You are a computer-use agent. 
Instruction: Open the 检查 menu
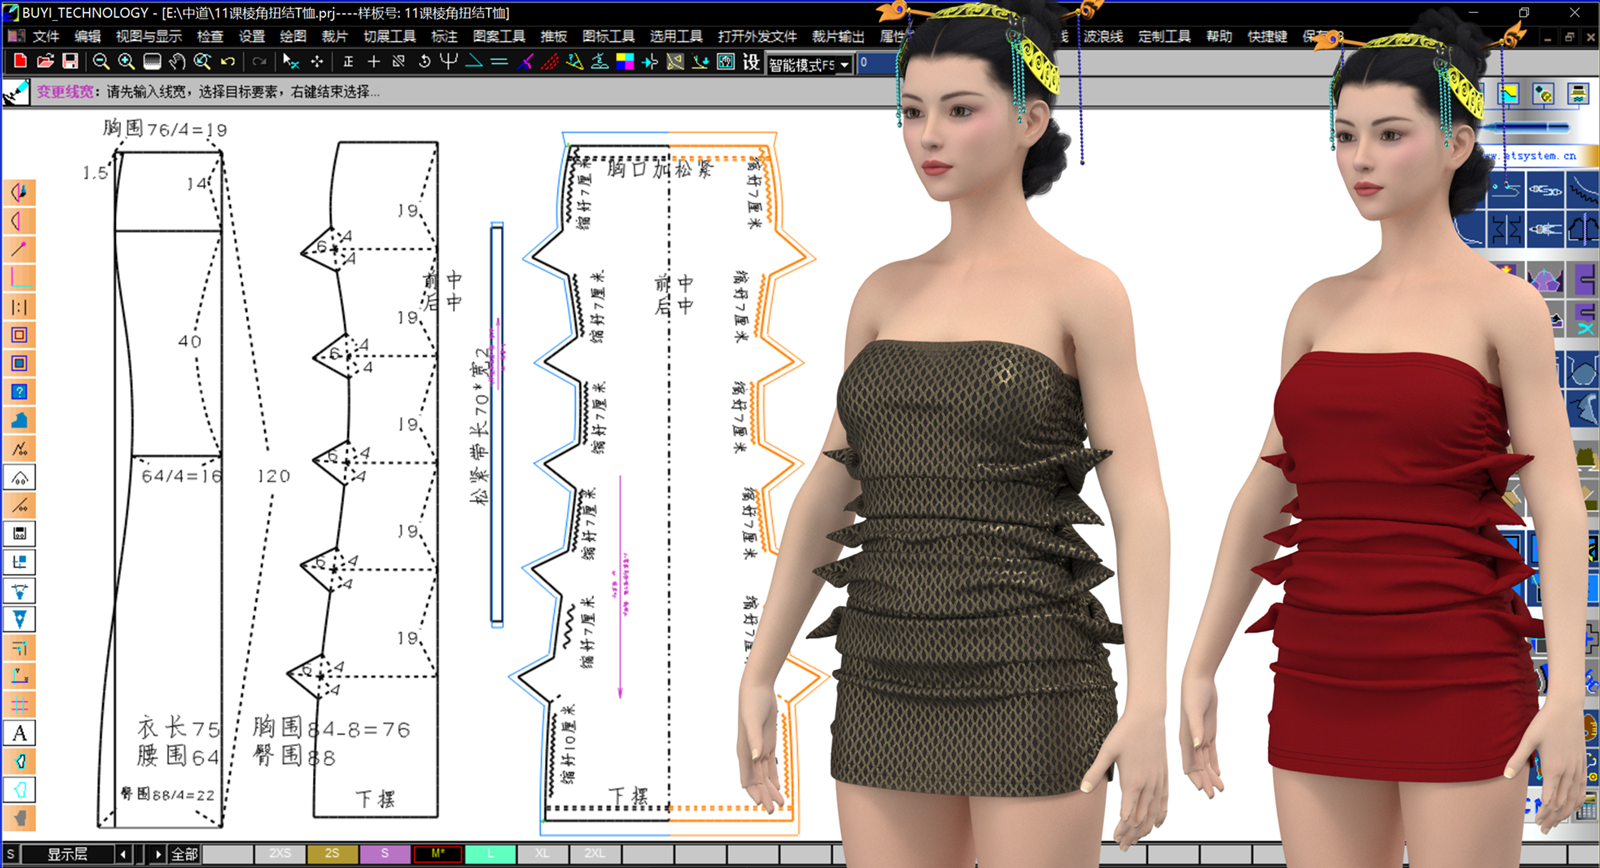pos(210,36)
